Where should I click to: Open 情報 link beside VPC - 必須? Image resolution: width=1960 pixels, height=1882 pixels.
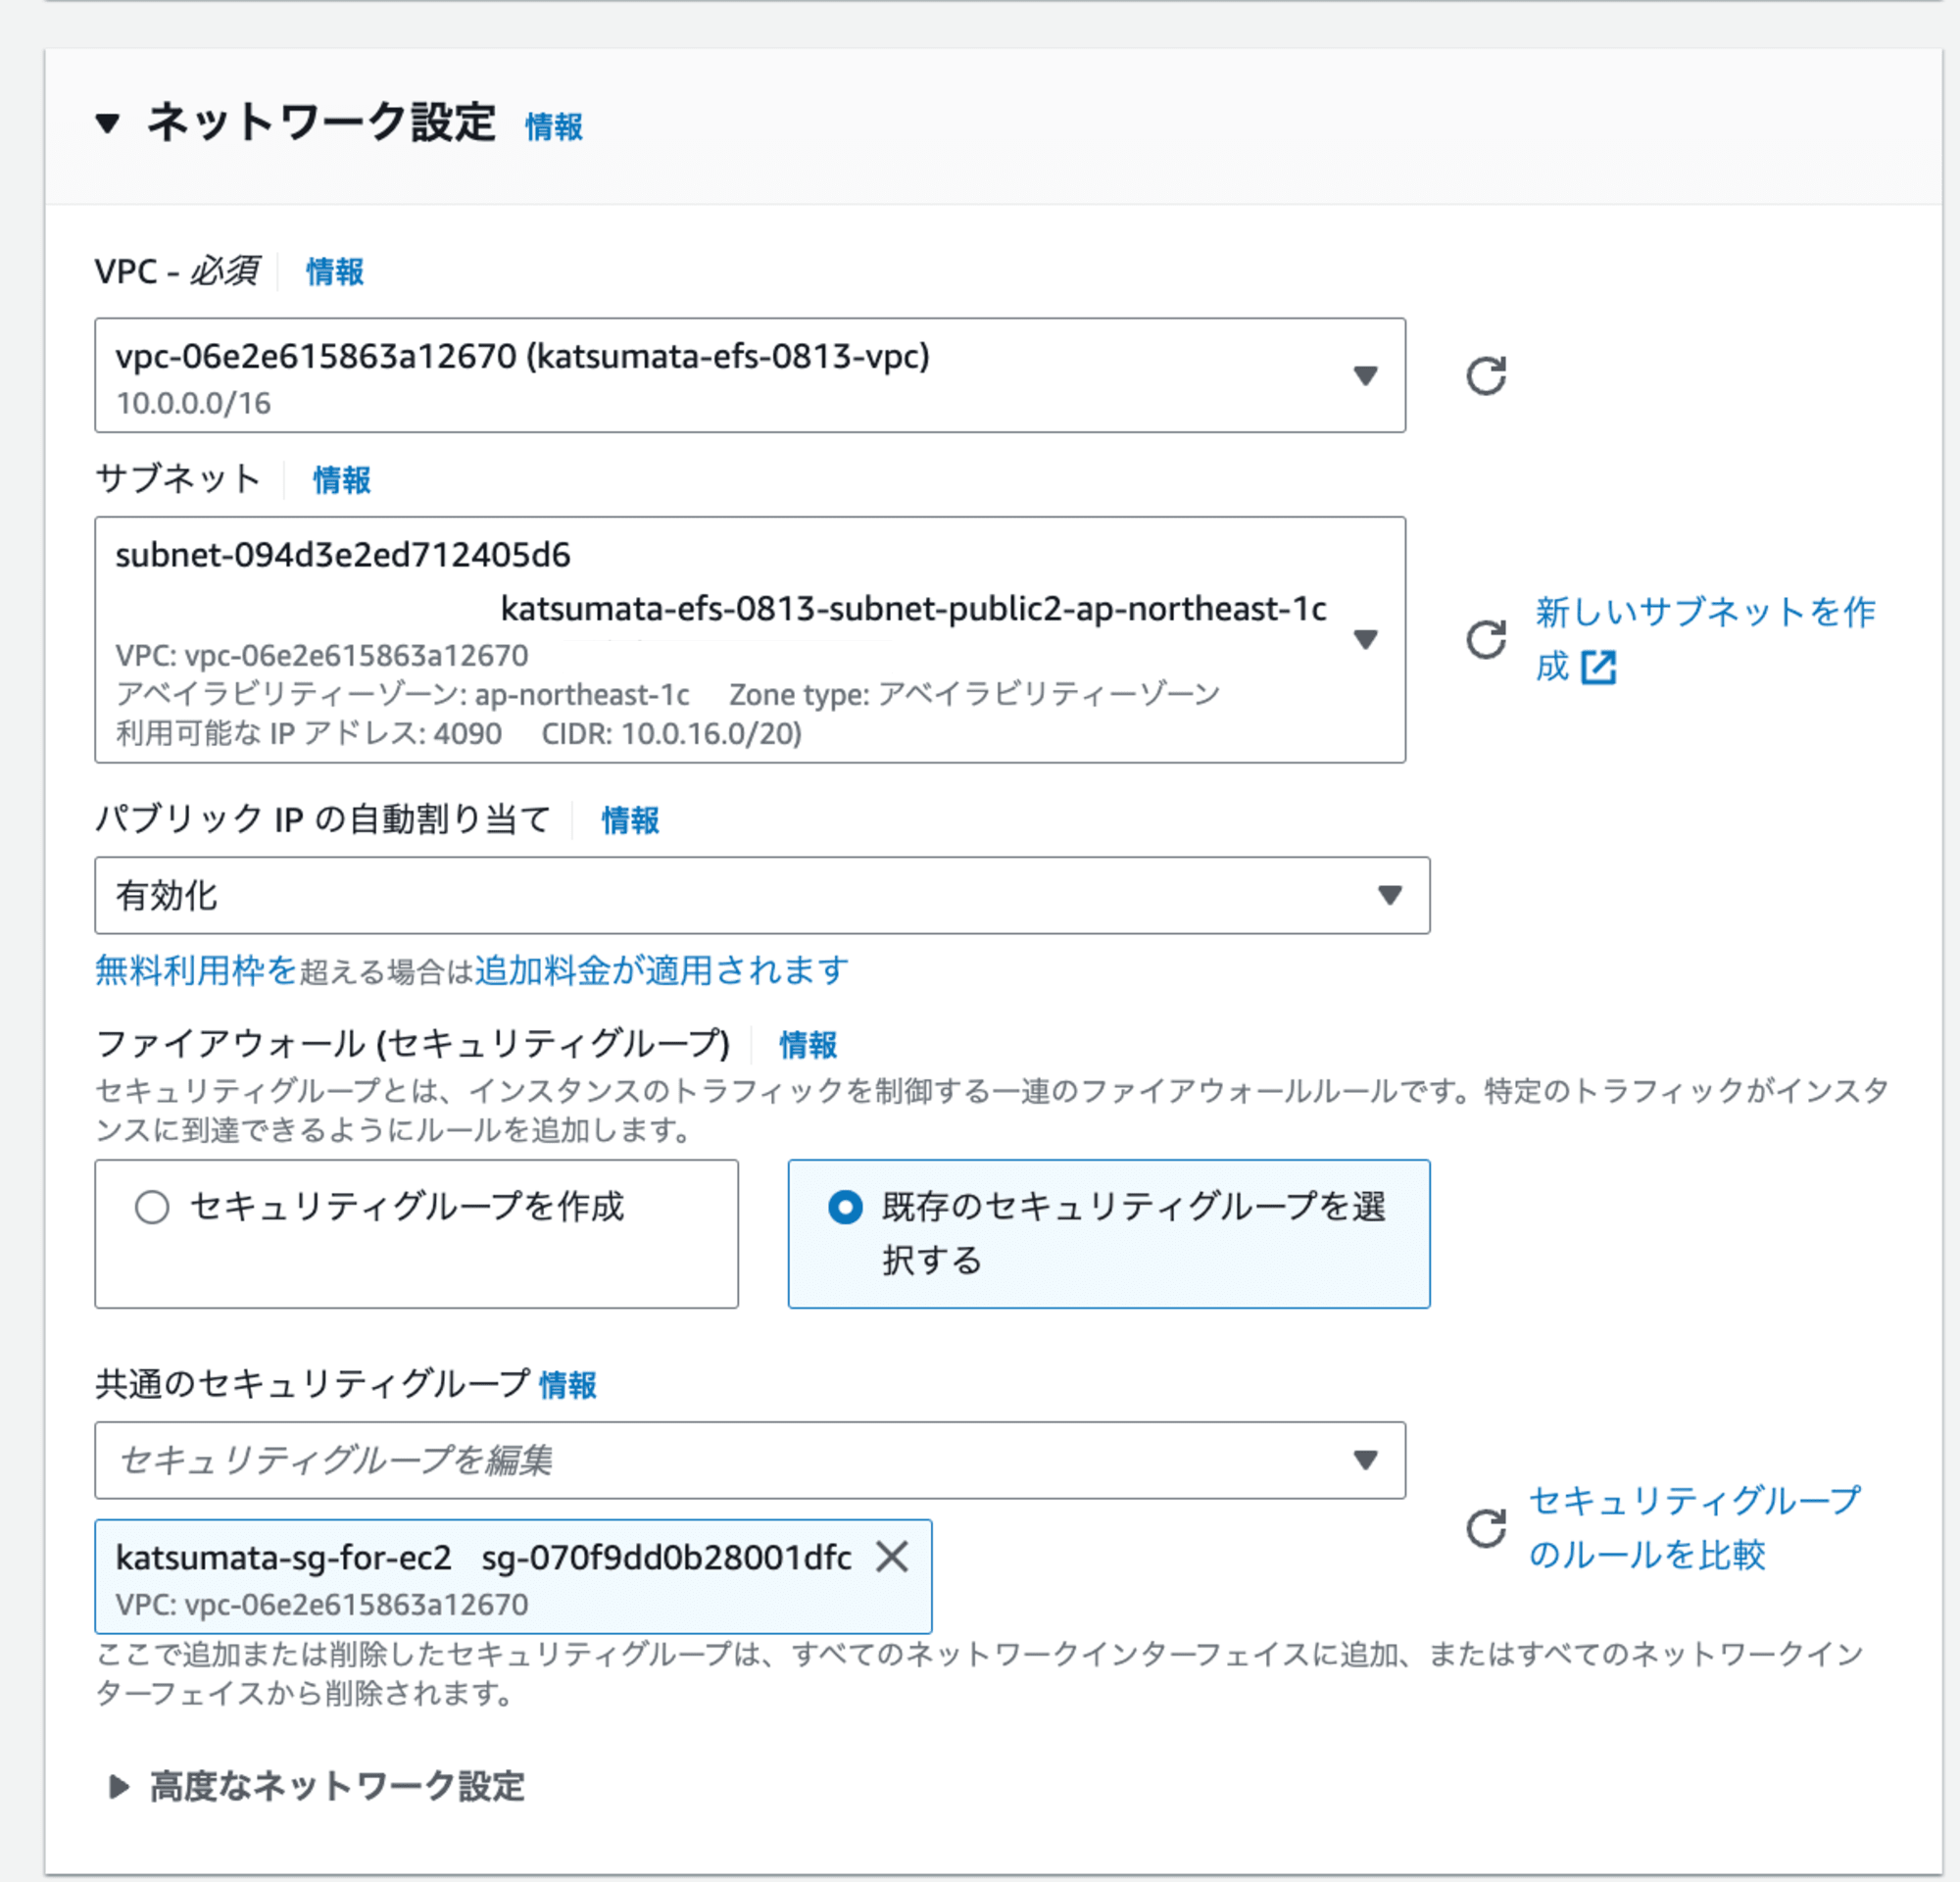tap(335, 272)
